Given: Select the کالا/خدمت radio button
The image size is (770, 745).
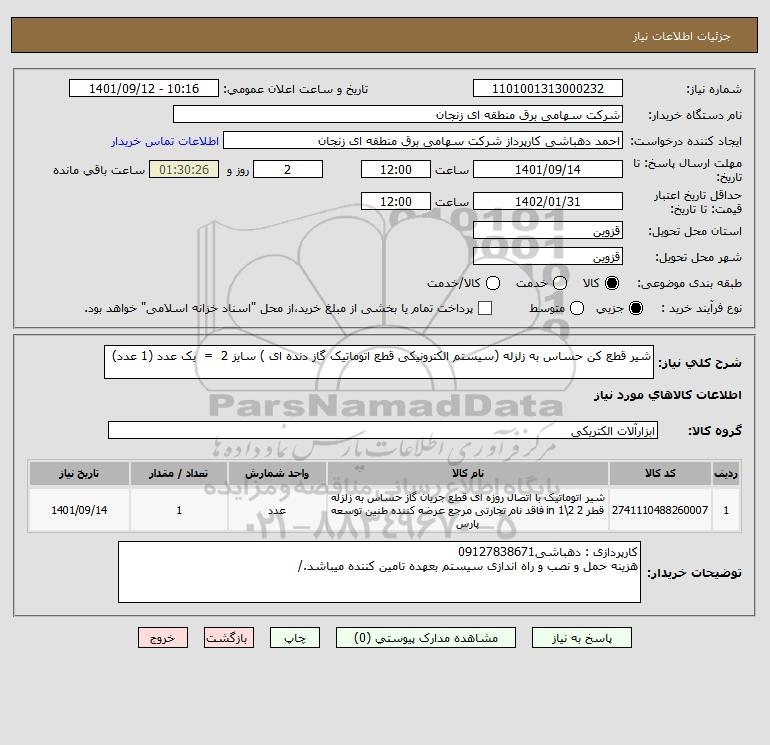Looking at the screenshot, I should coord(493,283).
